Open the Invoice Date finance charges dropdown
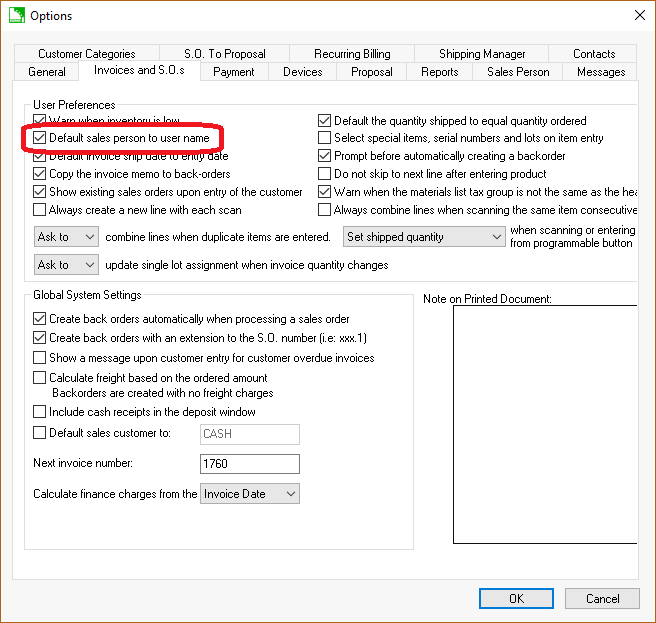 tap(249, 494)
